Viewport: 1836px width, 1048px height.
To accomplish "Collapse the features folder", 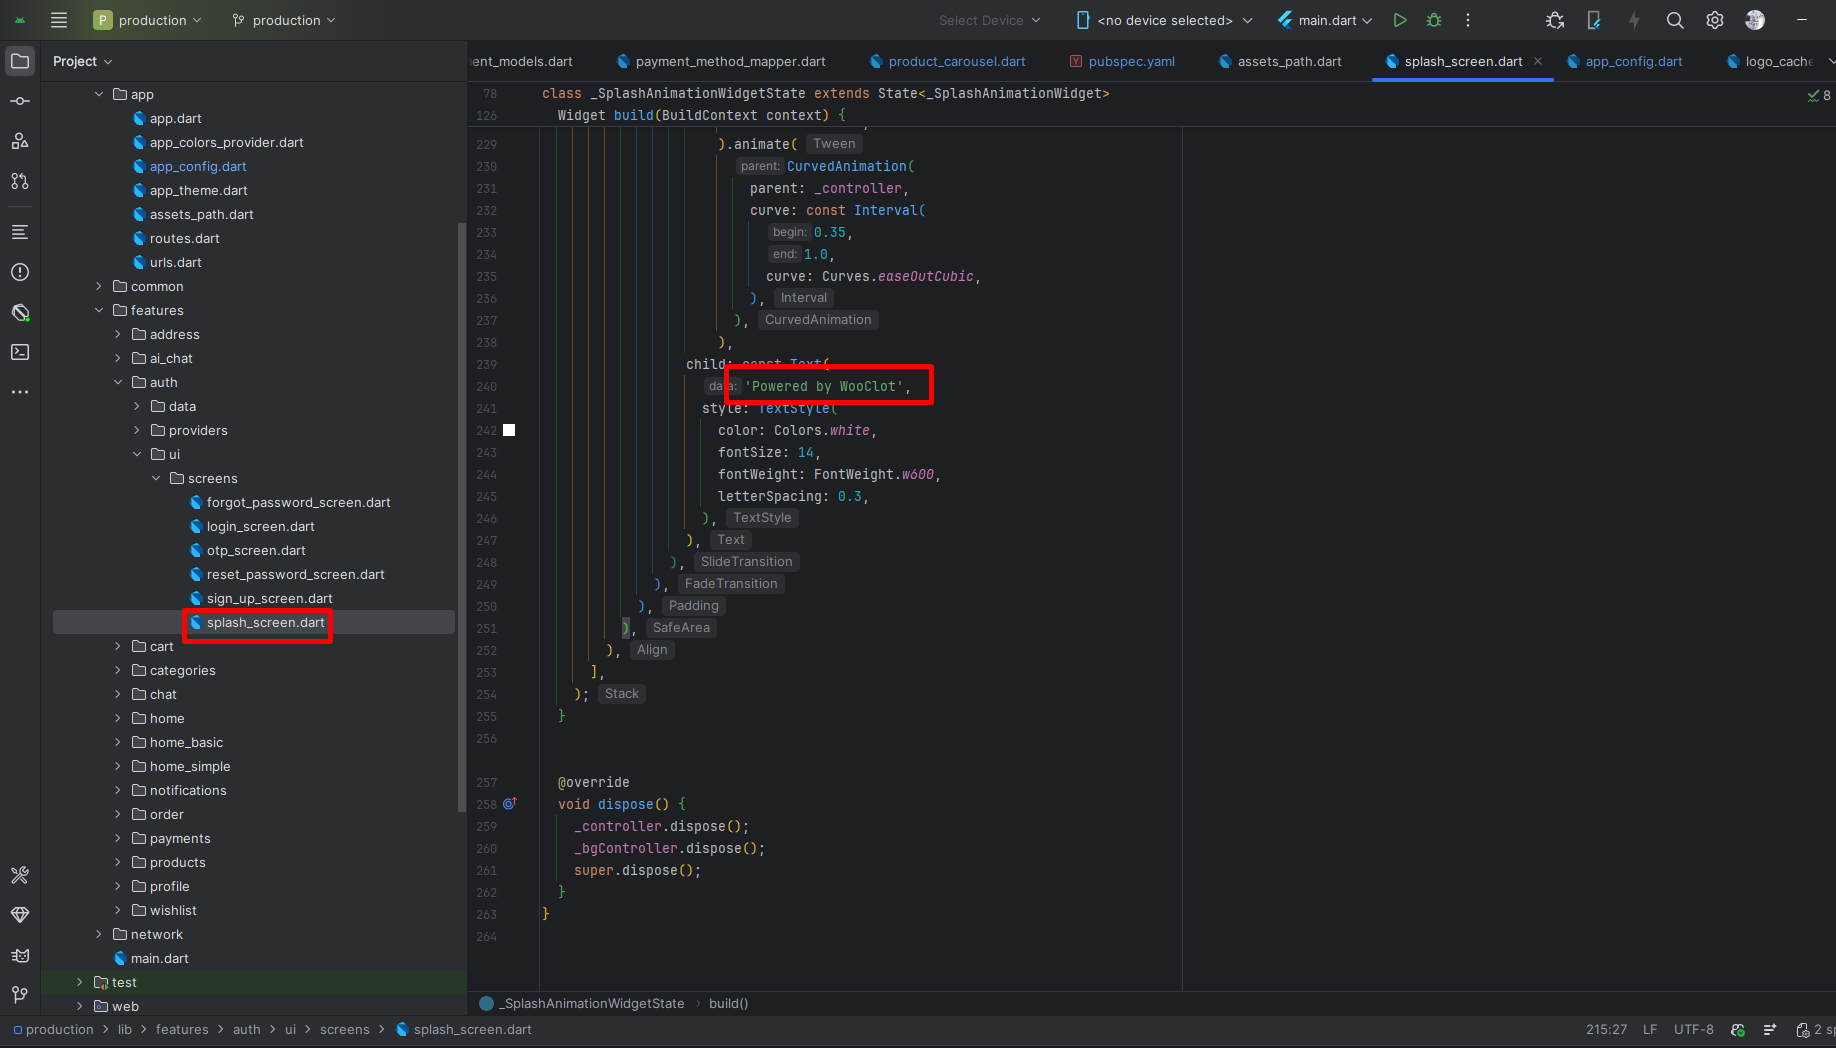I will [99, 311].
